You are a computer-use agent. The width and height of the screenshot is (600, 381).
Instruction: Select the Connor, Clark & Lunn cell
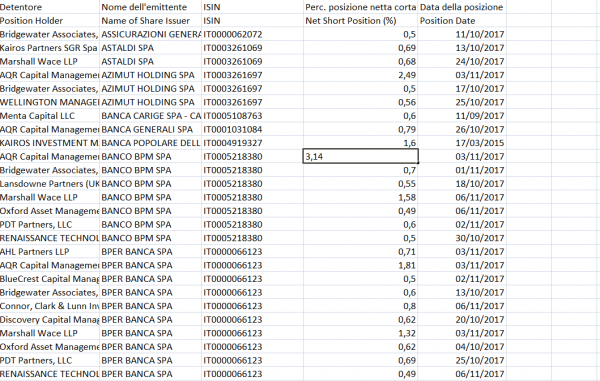tap(50, 306)
